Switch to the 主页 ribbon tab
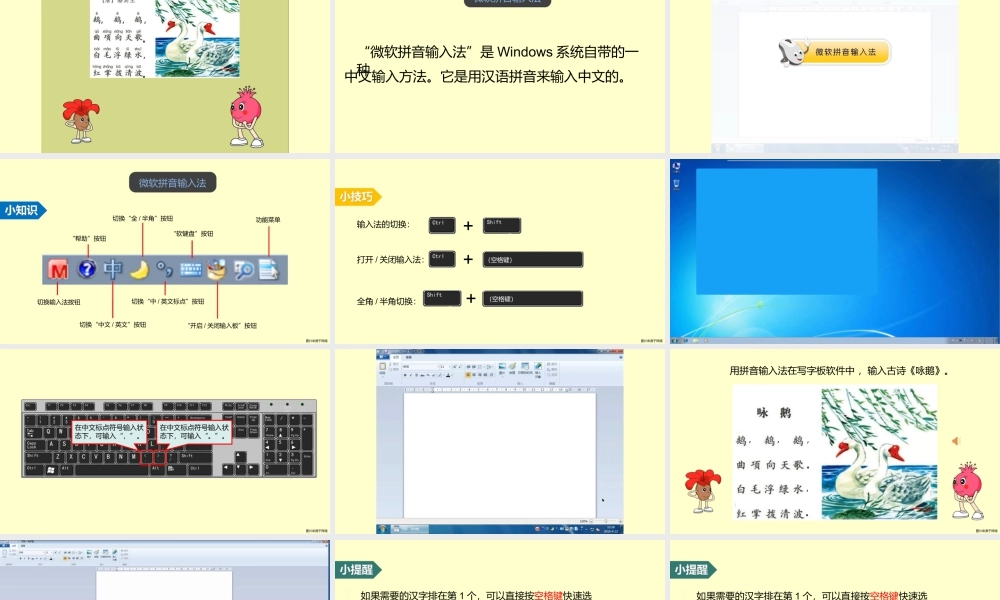The image size is (1000, 600). coord(395,357)
